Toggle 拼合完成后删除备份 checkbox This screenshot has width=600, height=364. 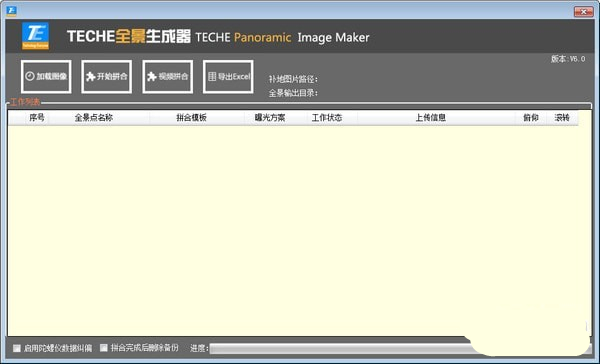[104, 348]
